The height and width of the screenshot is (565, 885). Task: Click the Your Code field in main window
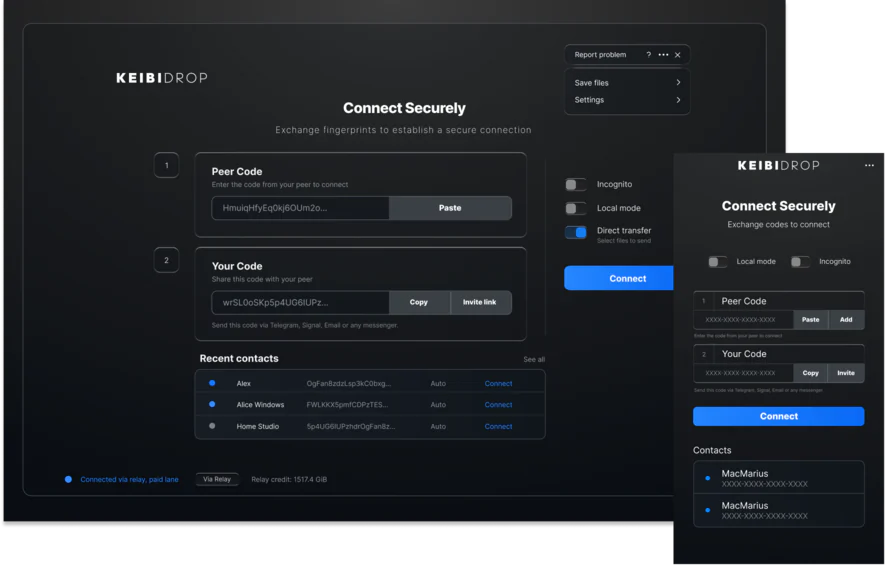[300, 303]
